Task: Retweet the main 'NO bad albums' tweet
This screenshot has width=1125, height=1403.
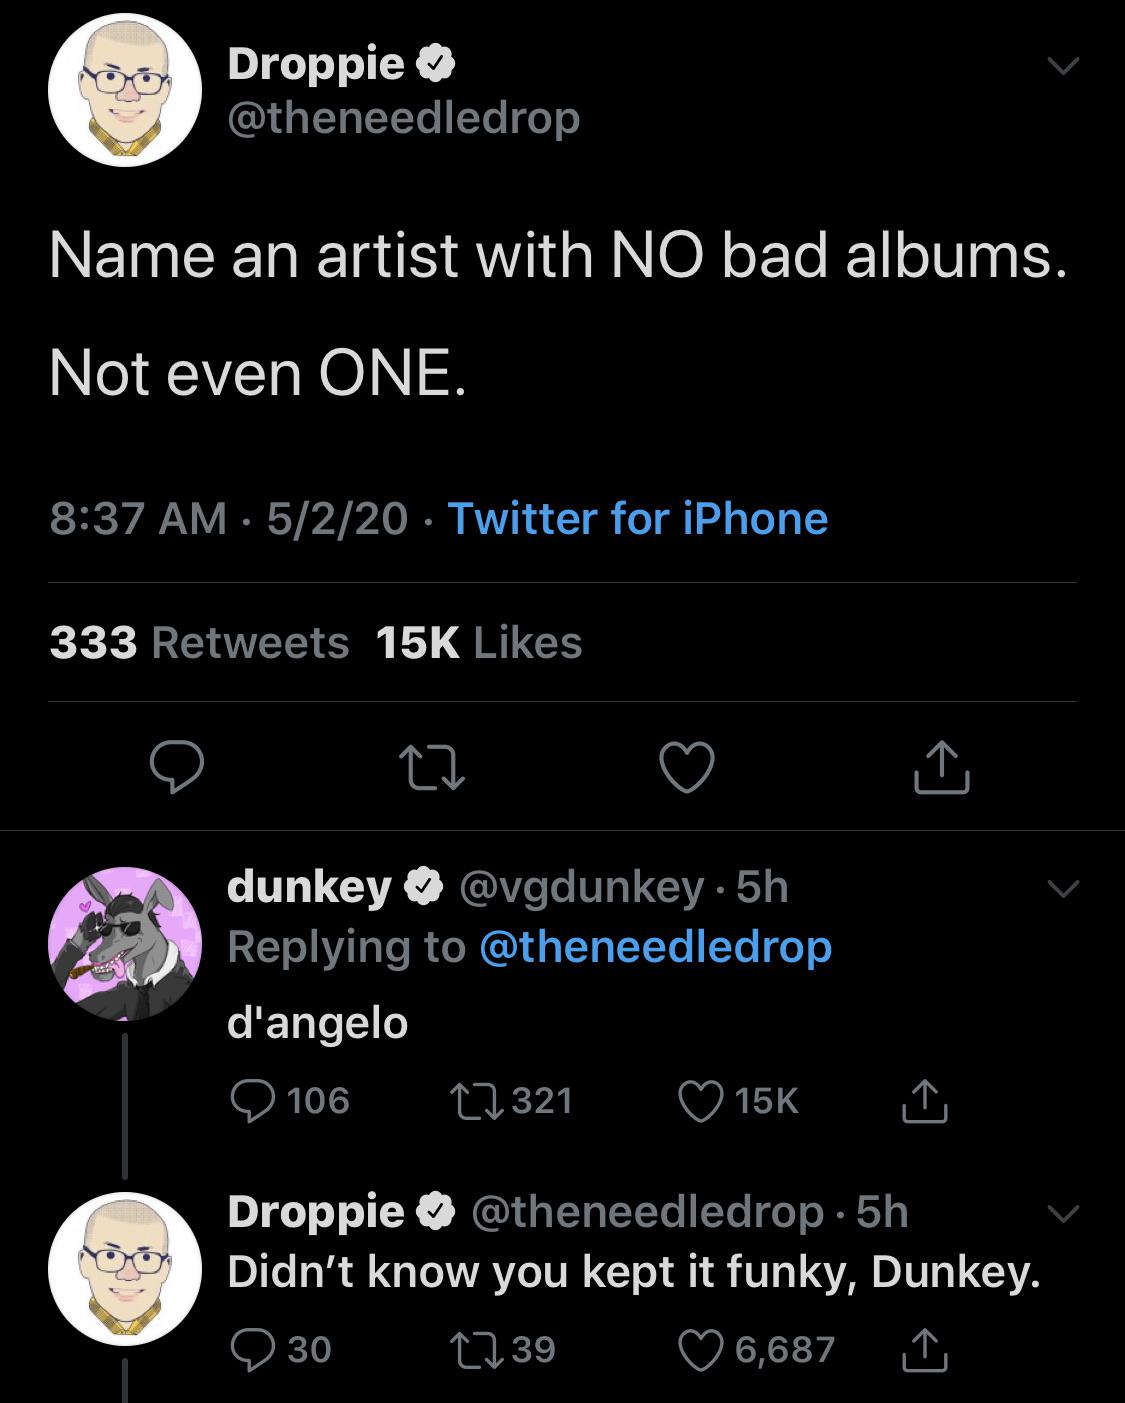Action: (431, 768)
